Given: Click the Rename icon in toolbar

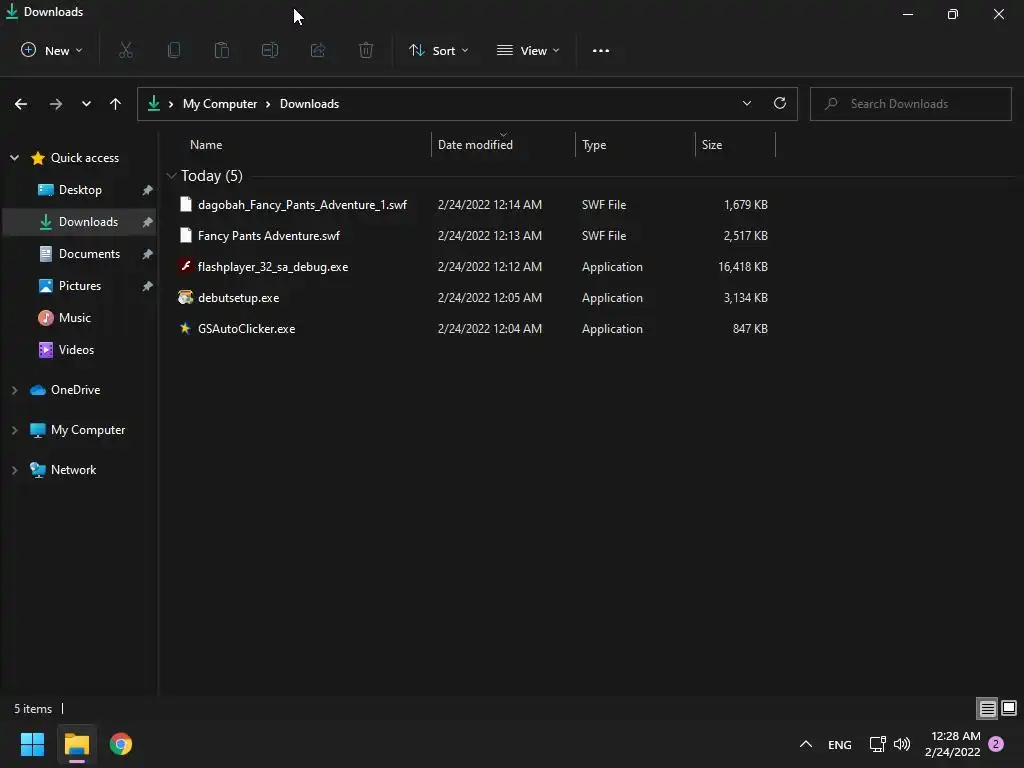Looking at the screenshot, I should coord(270,50).
